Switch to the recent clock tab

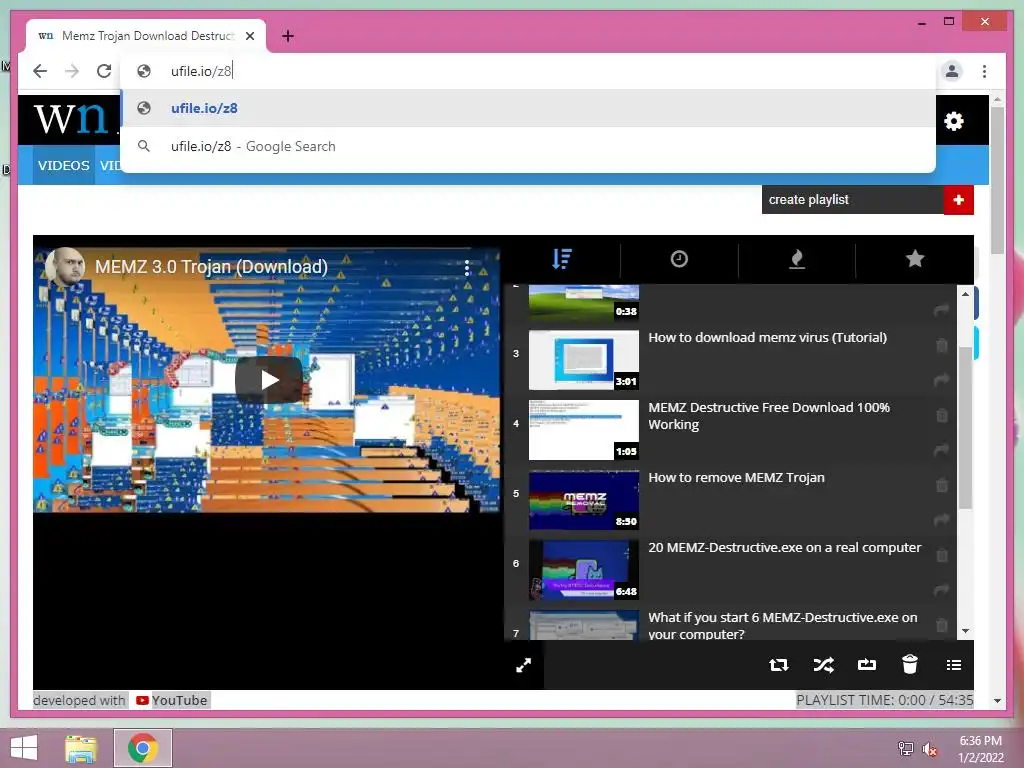(679, 259)
